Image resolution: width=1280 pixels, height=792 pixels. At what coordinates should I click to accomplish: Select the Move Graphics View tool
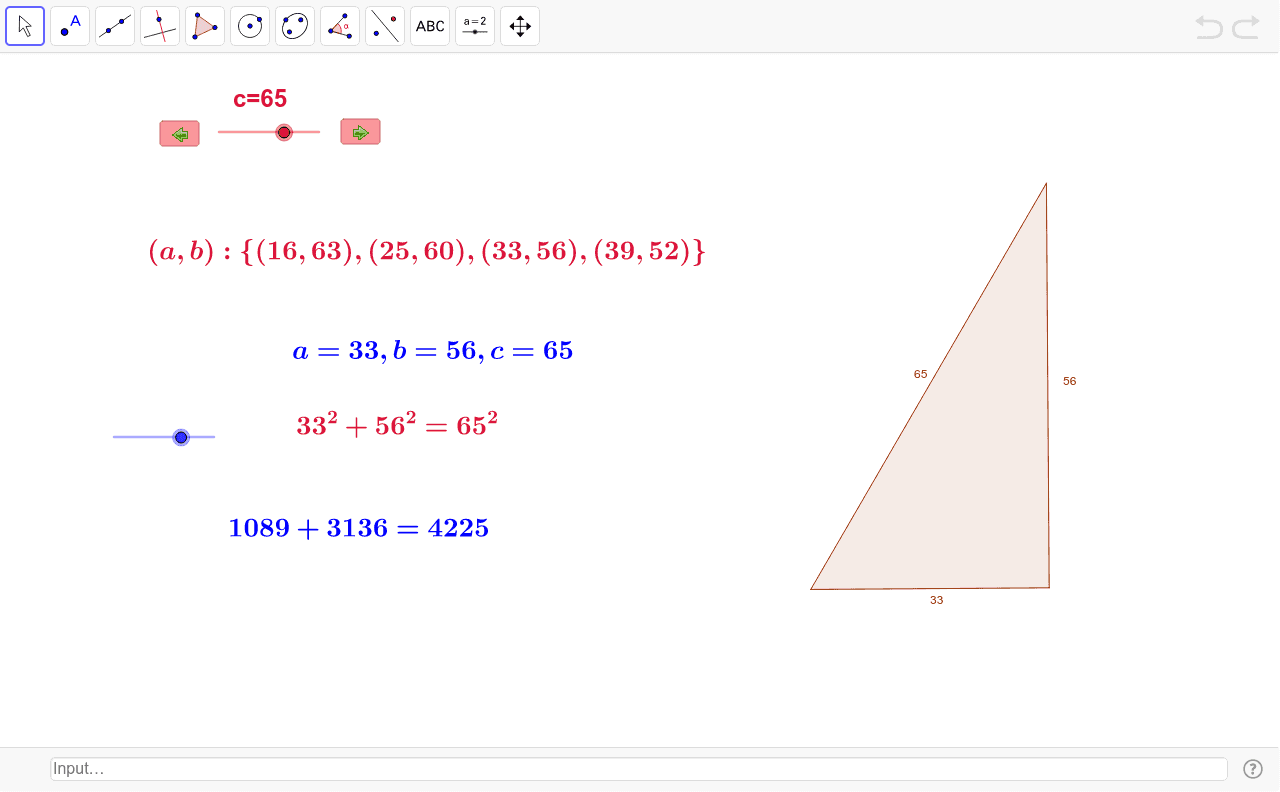[x=519, y=26]
